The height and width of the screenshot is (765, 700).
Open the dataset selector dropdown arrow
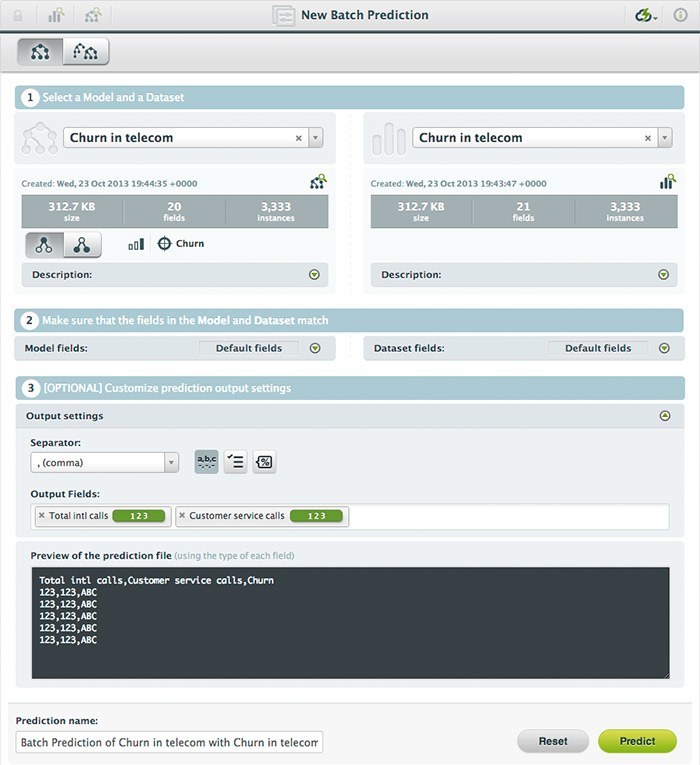[x=664, y=138]
